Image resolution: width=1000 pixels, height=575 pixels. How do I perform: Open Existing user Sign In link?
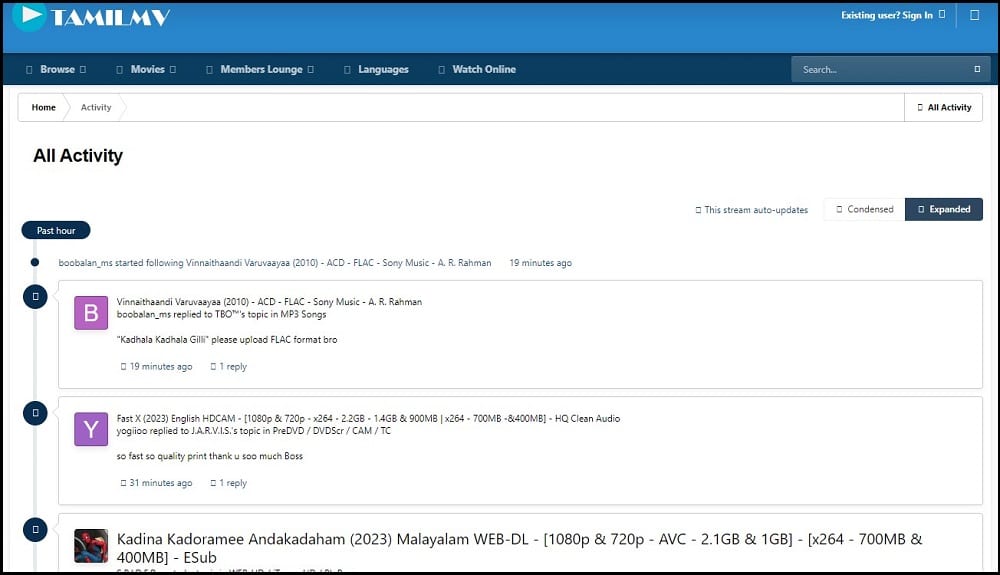892,15
